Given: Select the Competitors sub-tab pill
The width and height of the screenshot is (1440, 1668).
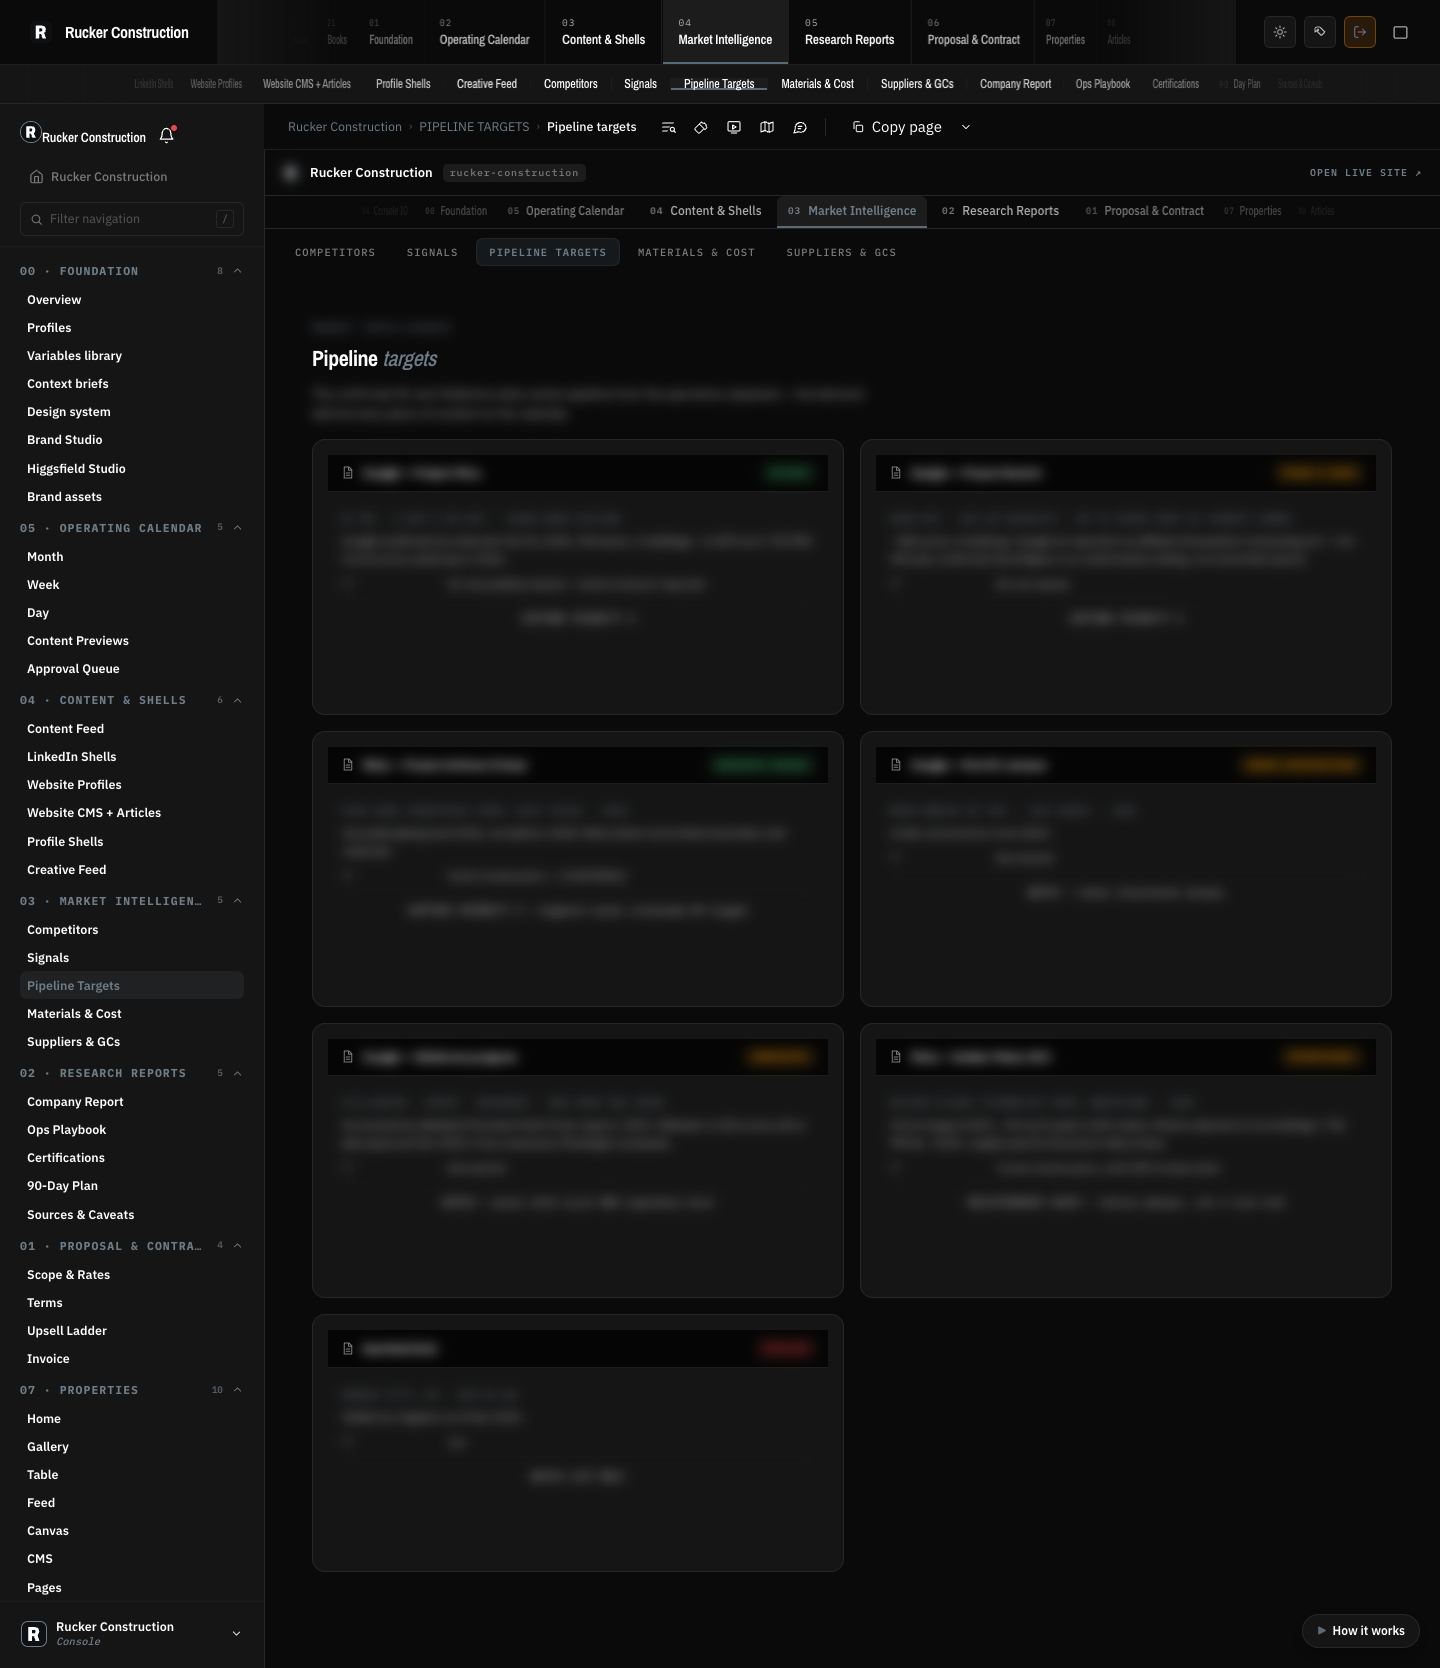Looking at the screenshot, I should 335,252.
